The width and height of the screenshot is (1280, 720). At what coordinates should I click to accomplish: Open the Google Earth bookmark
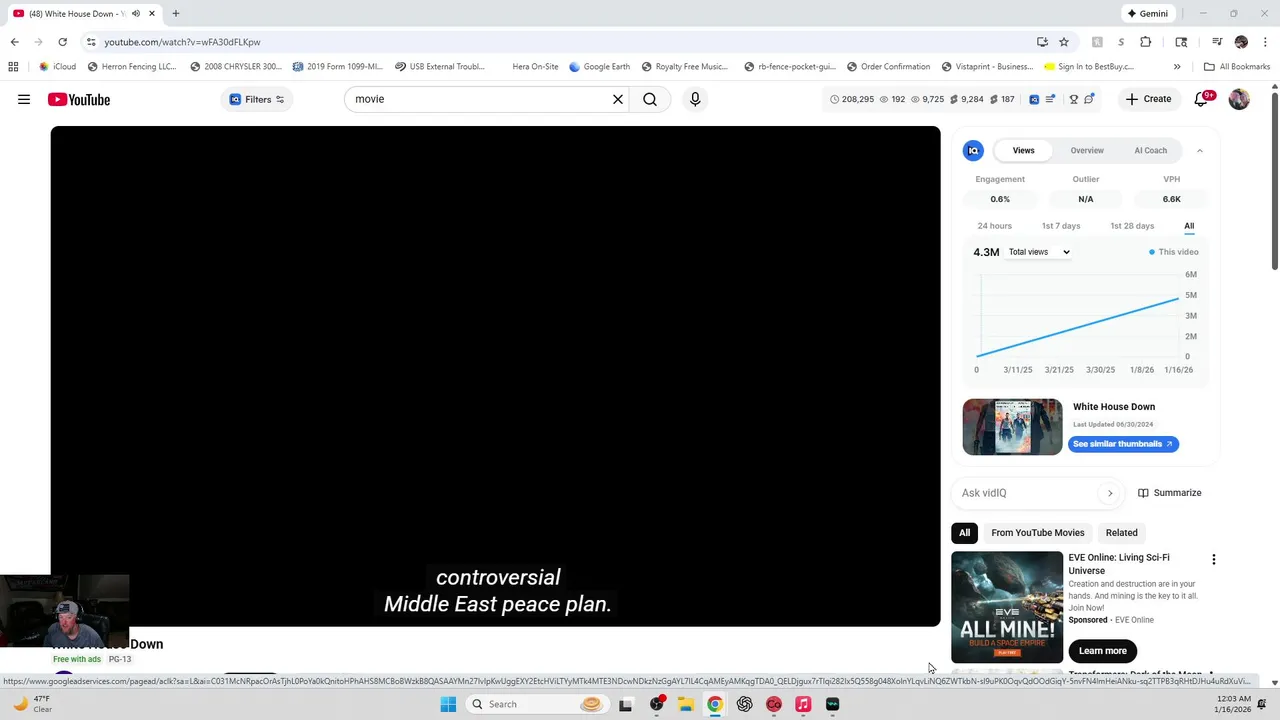pos(600,67)
